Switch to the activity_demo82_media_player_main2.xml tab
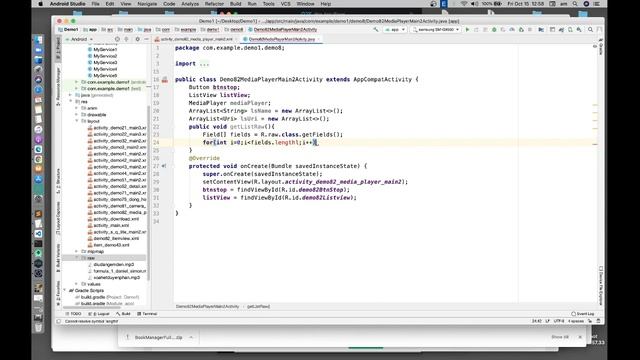 click(x=196, y=39)
